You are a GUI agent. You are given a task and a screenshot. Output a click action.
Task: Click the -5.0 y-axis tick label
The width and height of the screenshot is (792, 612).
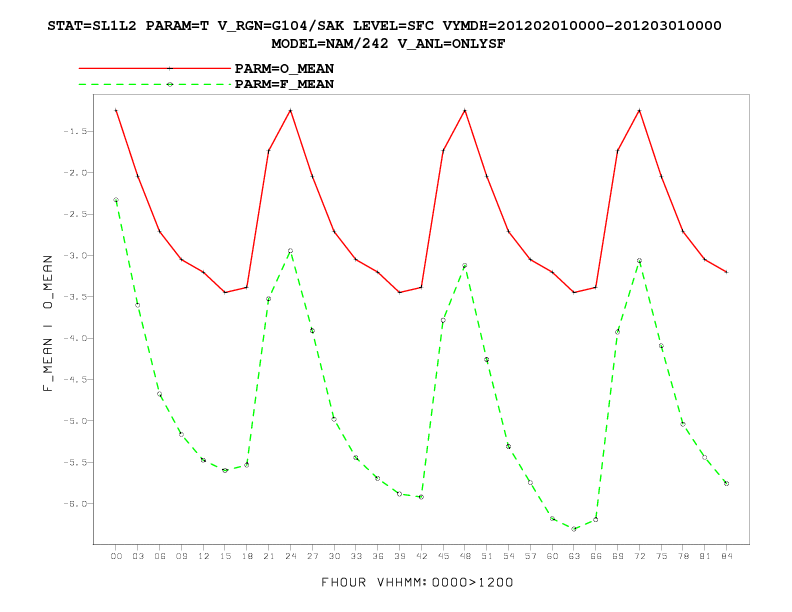coord(75,421)
